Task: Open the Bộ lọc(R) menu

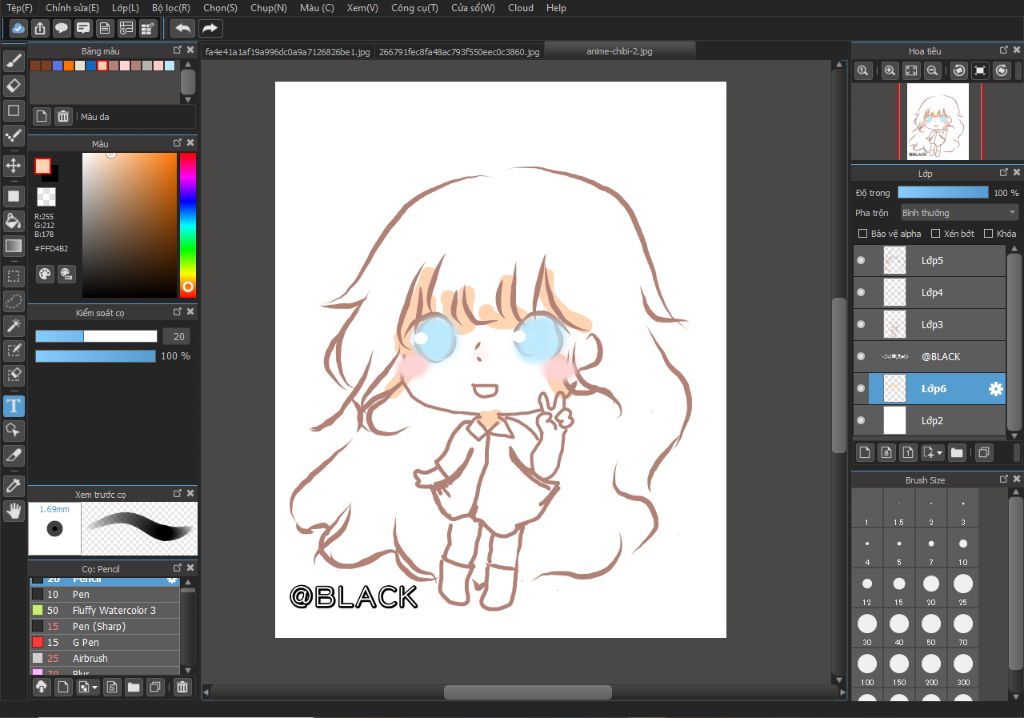Action: pos(171,8)
